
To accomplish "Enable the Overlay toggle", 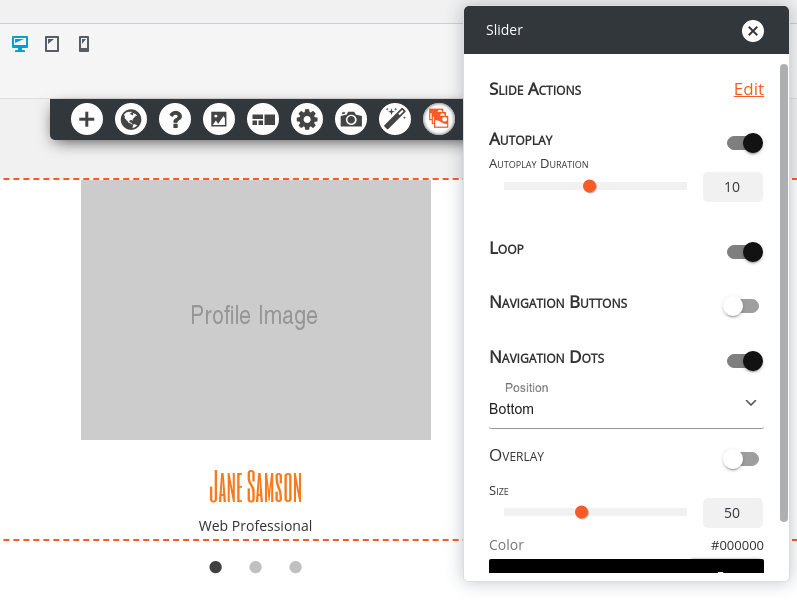I will point(741,459).
